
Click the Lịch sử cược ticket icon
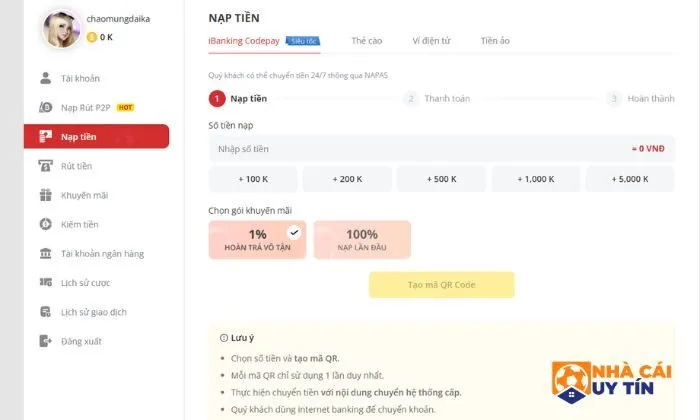point(46,282)
